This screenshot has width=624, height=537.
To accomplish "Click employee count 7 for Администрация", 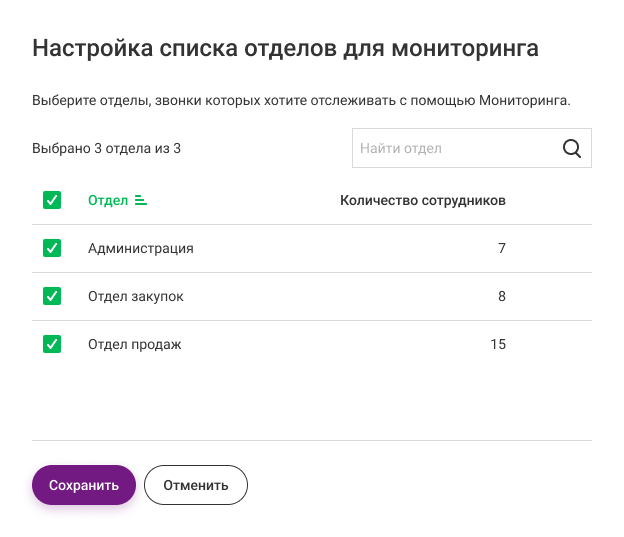I will click(x=501, y=248).
